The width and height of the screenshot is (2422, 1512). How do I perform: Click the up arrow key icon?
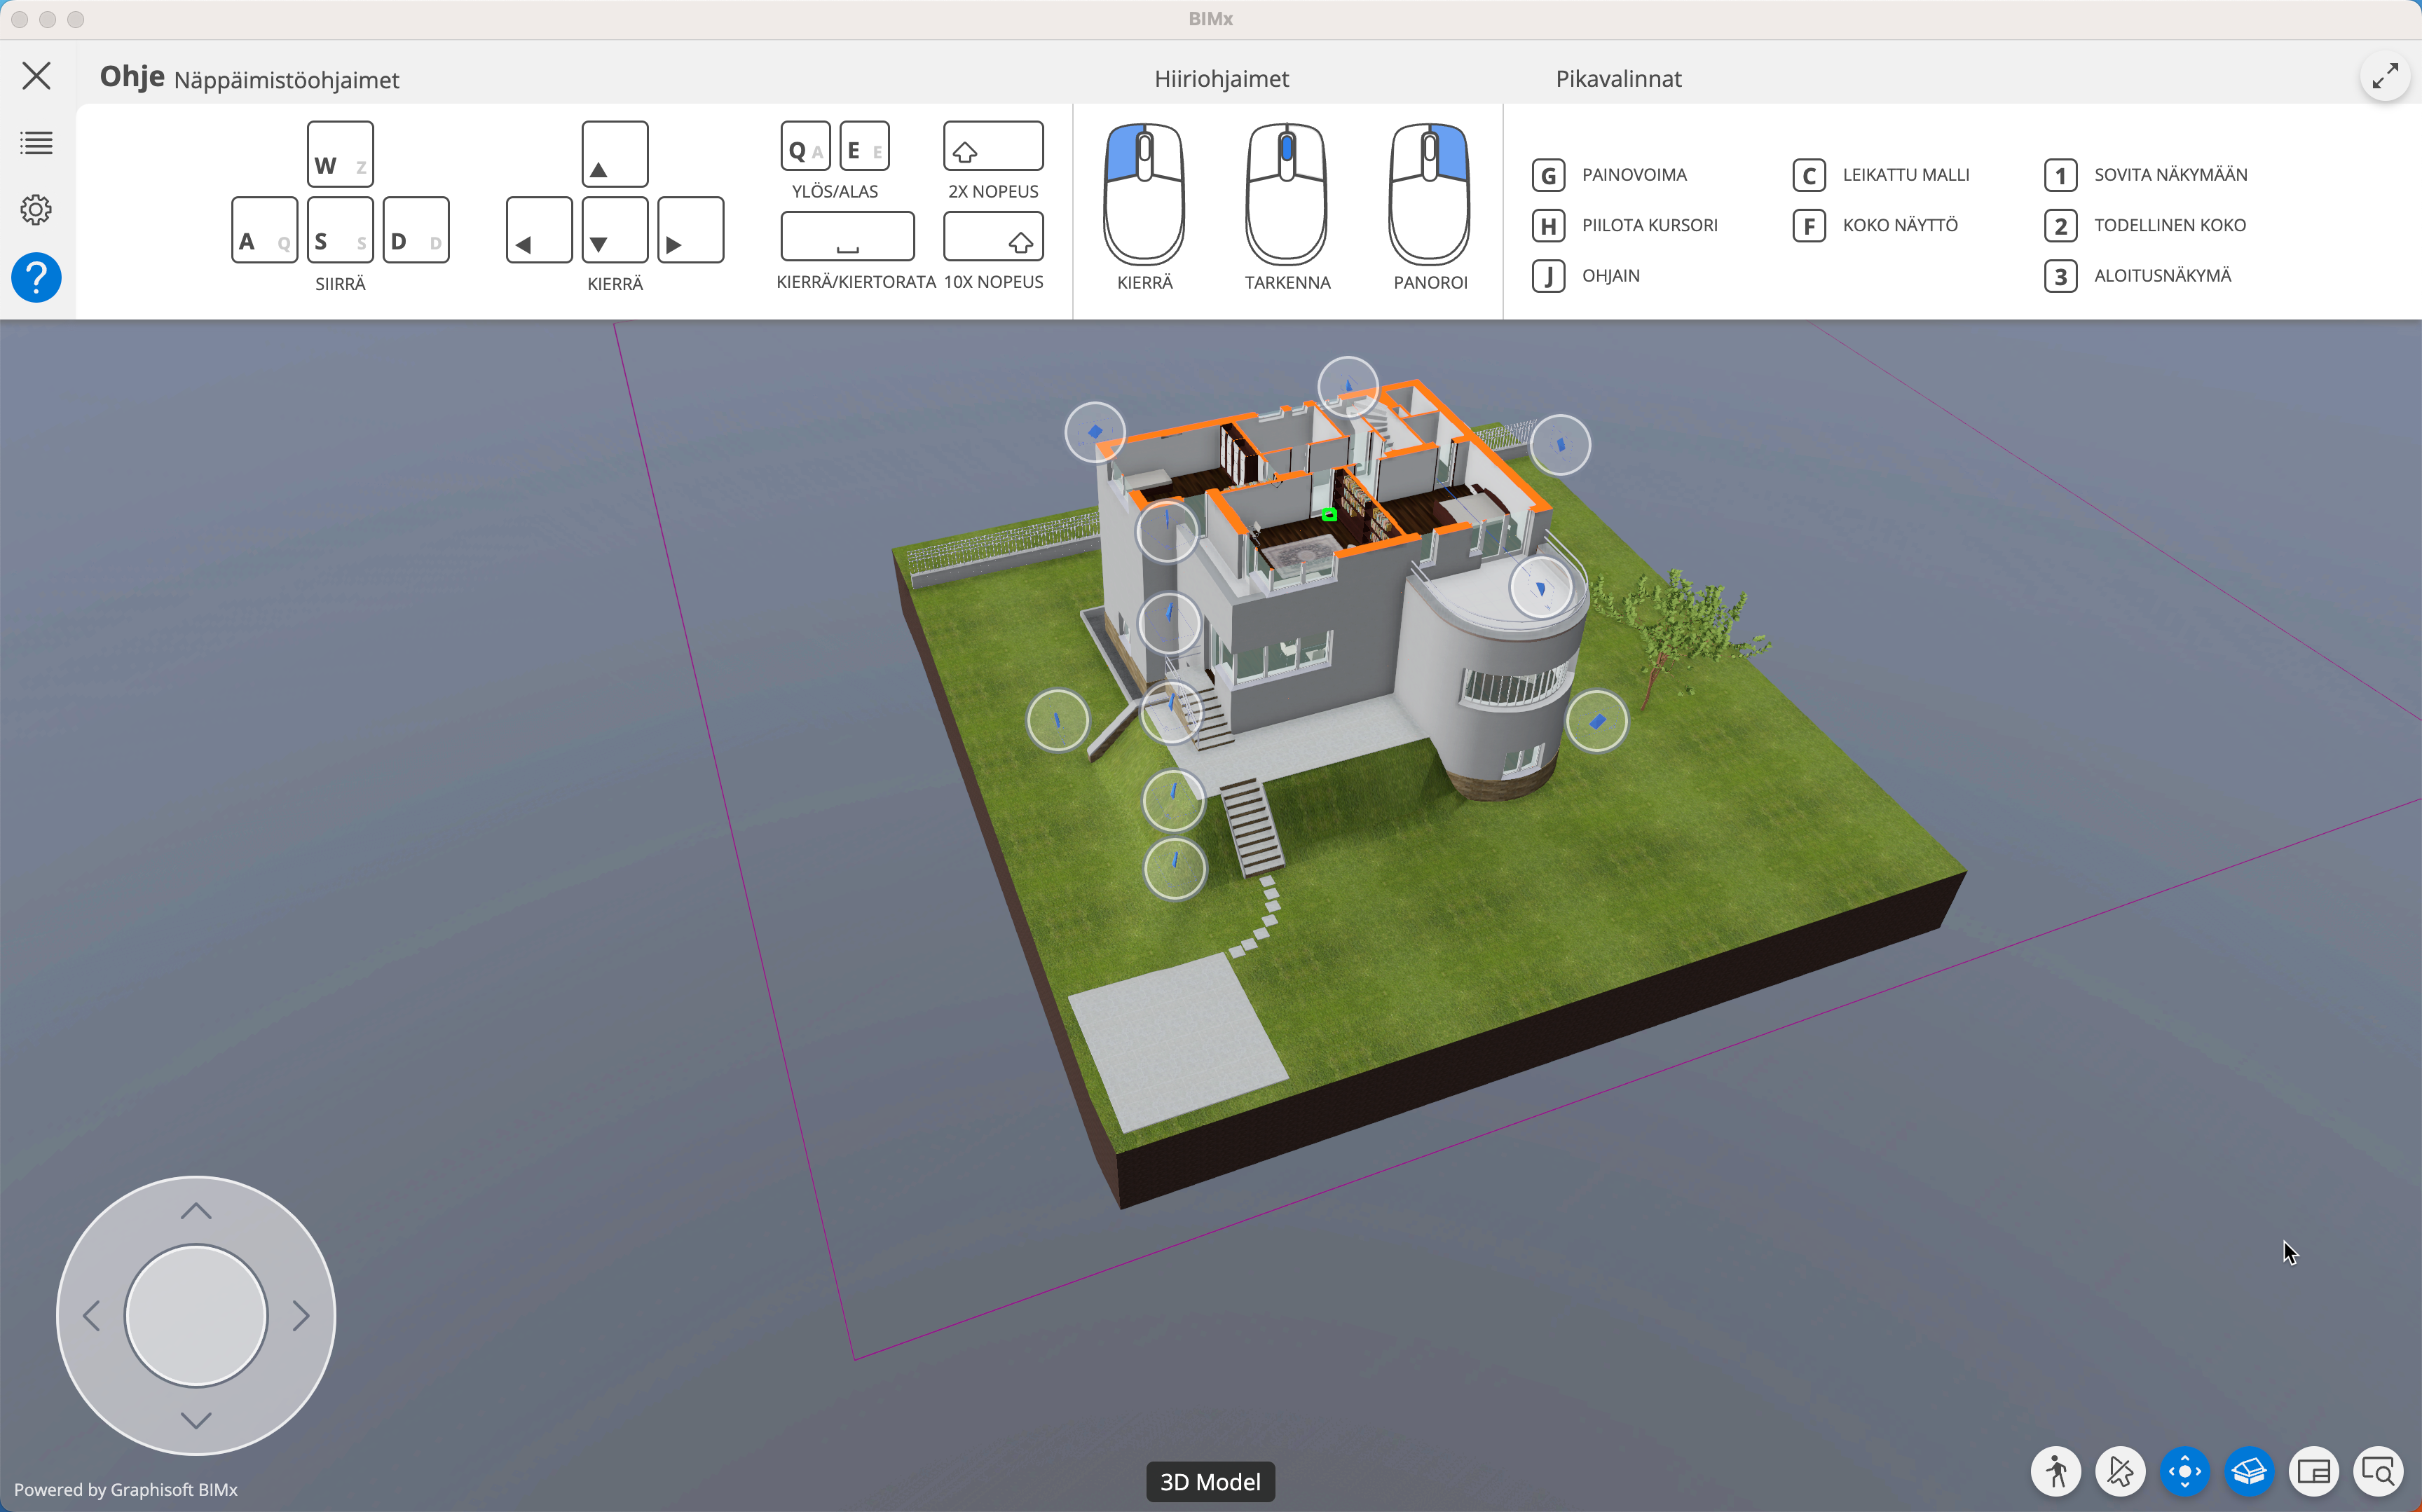pyautogui.click(x=615, y=154)
